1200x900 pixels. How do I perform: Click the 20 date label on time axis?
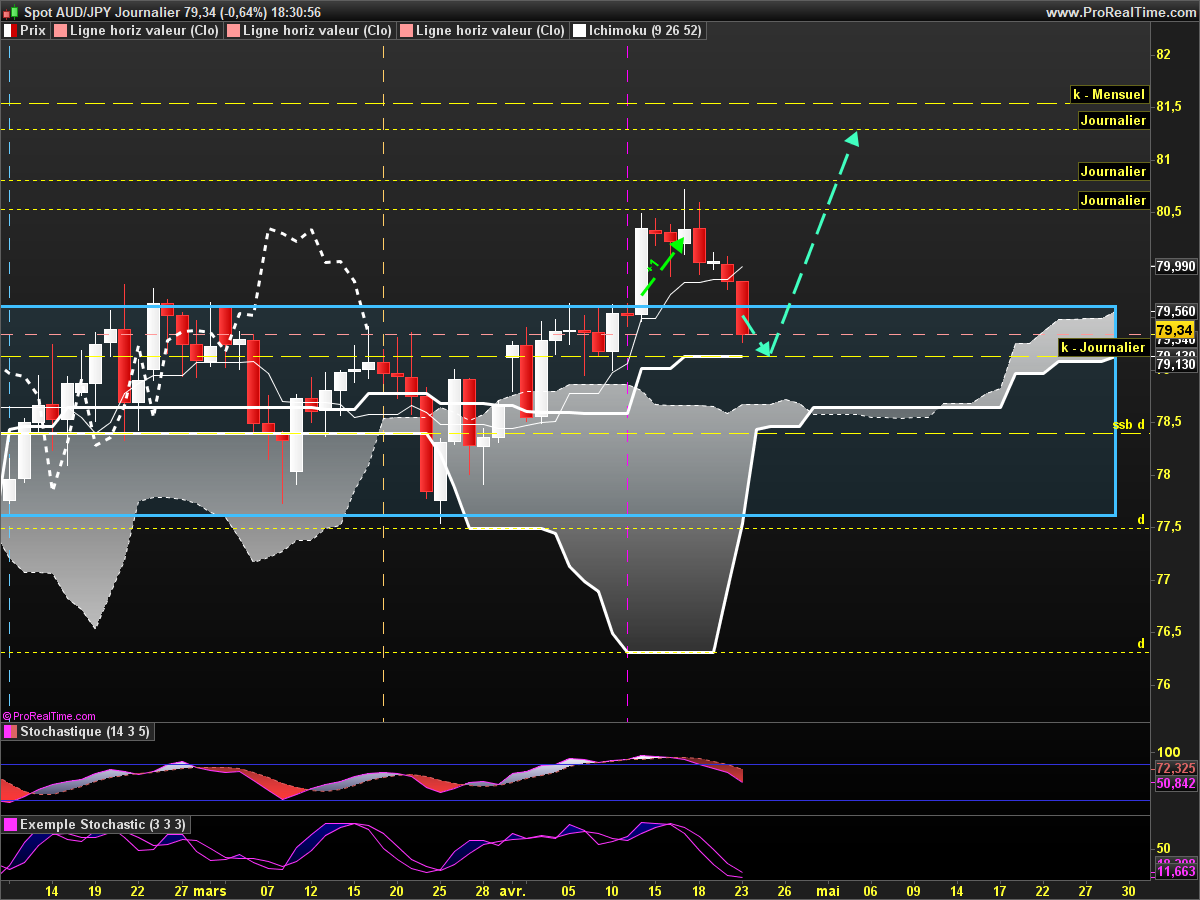397,890
